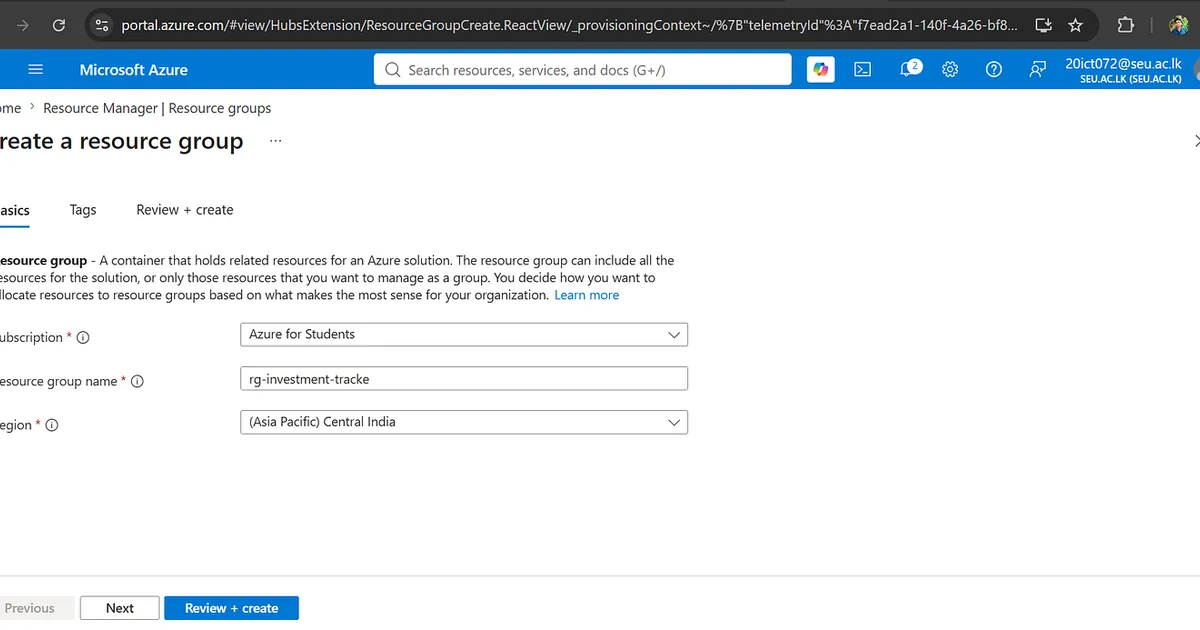Focus the resource group name field
The width and height of the screenshot is (1200, 630).
tap(464, 378)
